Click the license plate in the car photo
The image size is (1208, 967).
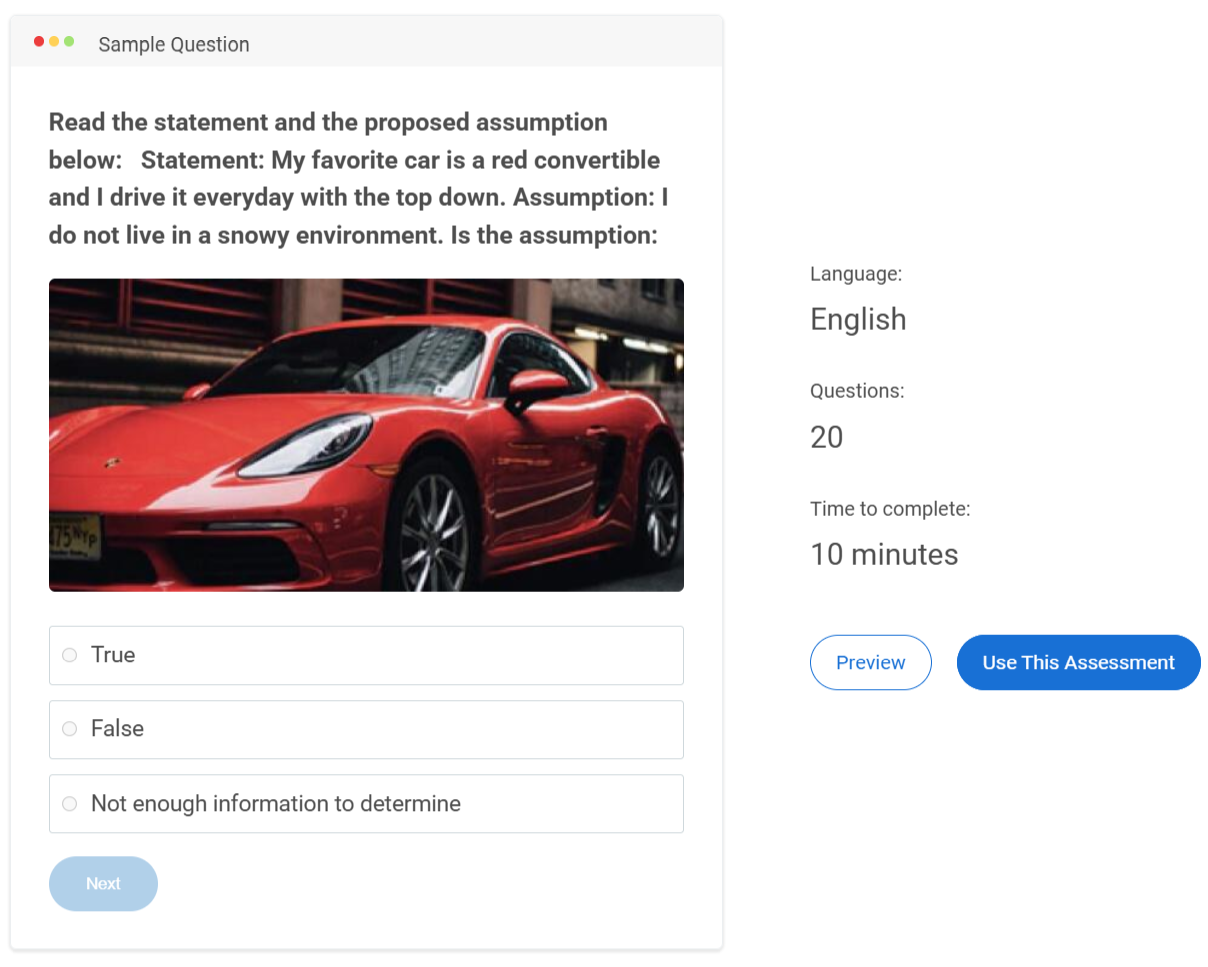75,536
